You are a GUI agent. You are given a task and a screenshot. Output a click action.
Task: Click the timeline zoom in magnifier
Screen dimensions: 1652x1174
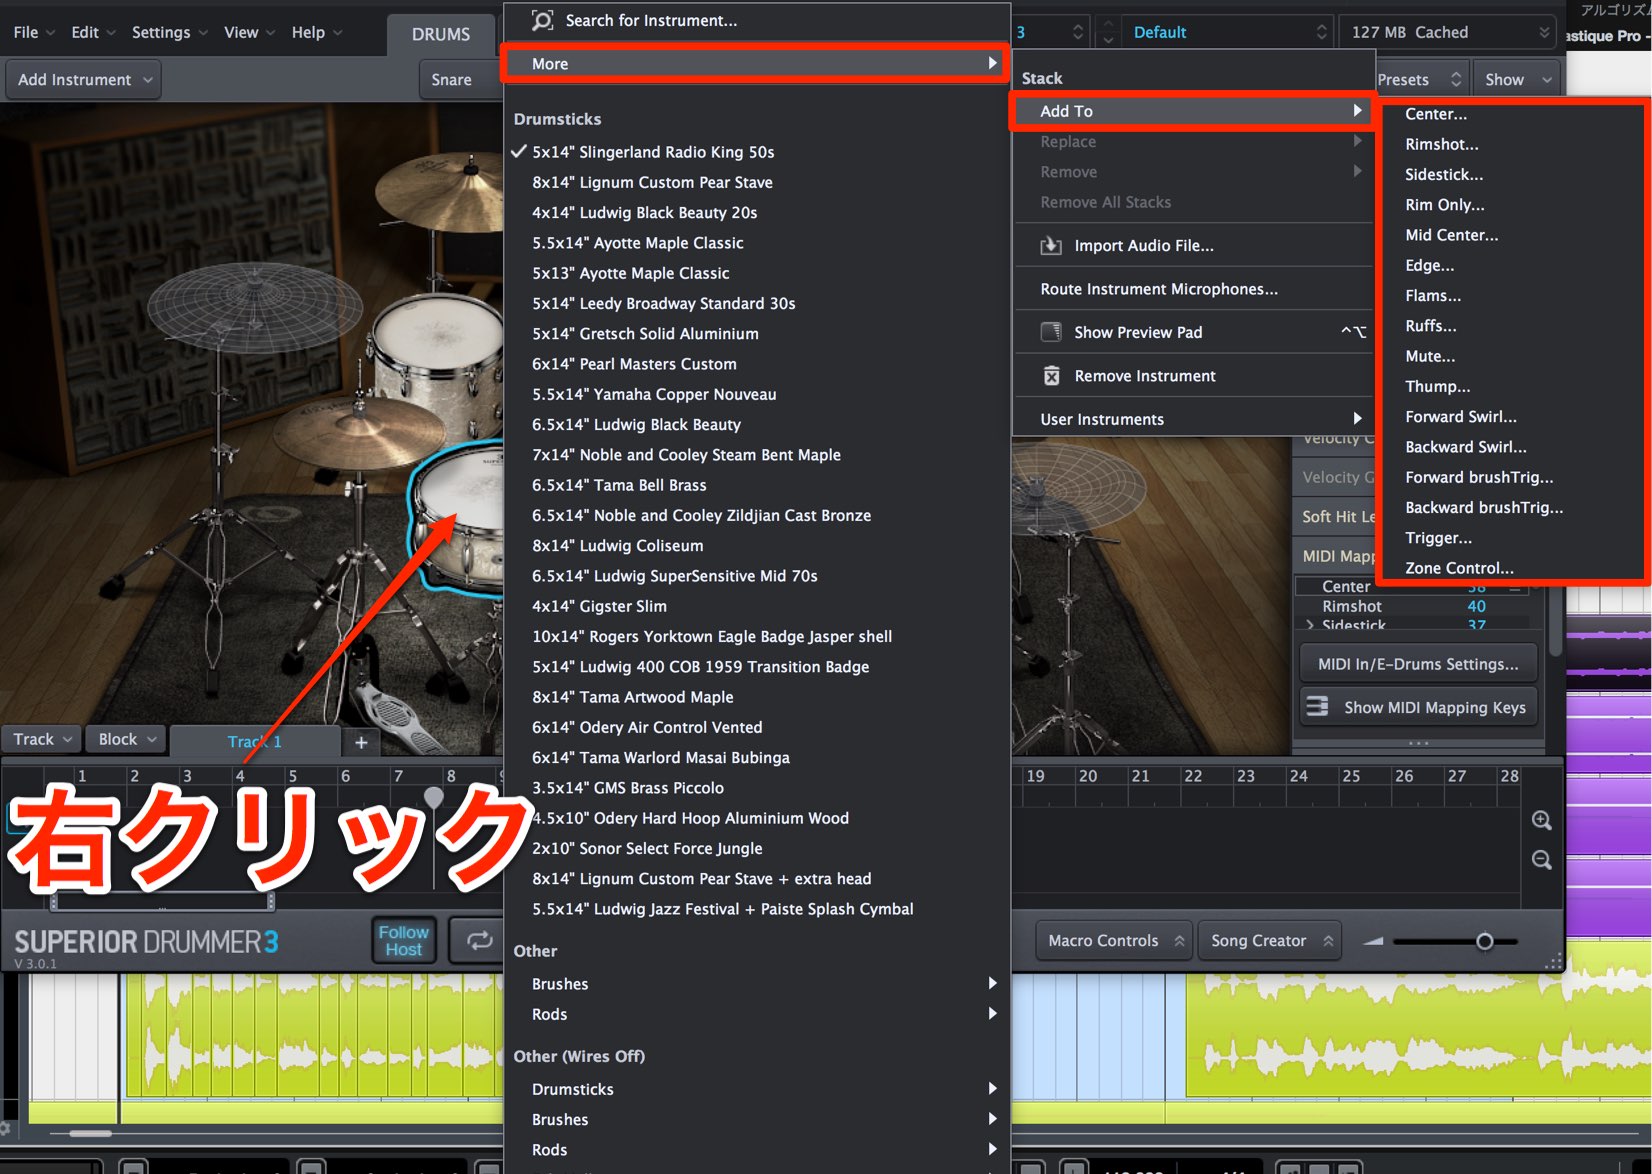pyautogui.click(x=1541, y=821)
